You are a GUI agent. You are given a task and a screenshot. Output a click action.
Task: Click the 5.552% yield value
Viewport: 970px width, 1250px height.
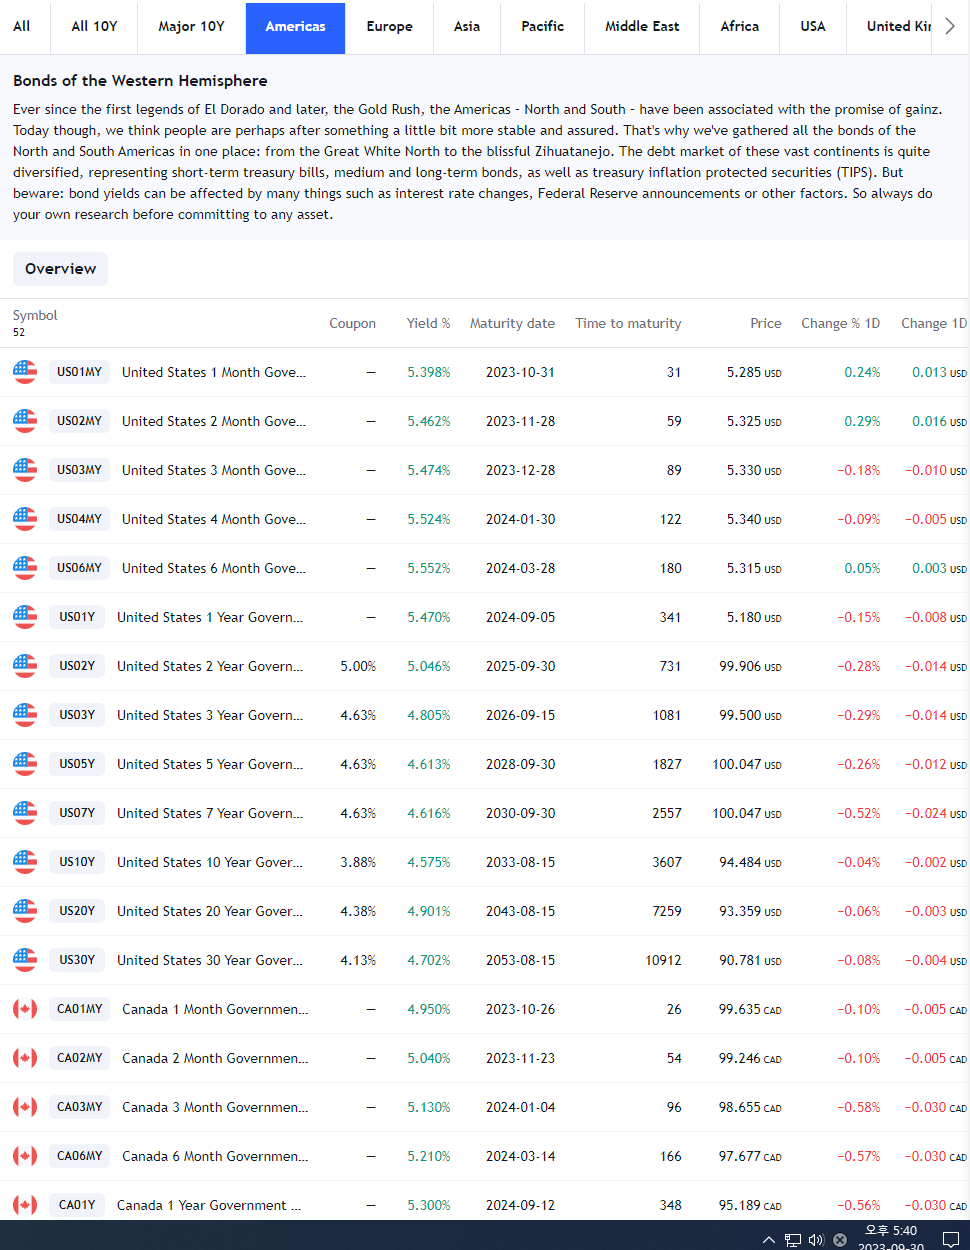429,568
